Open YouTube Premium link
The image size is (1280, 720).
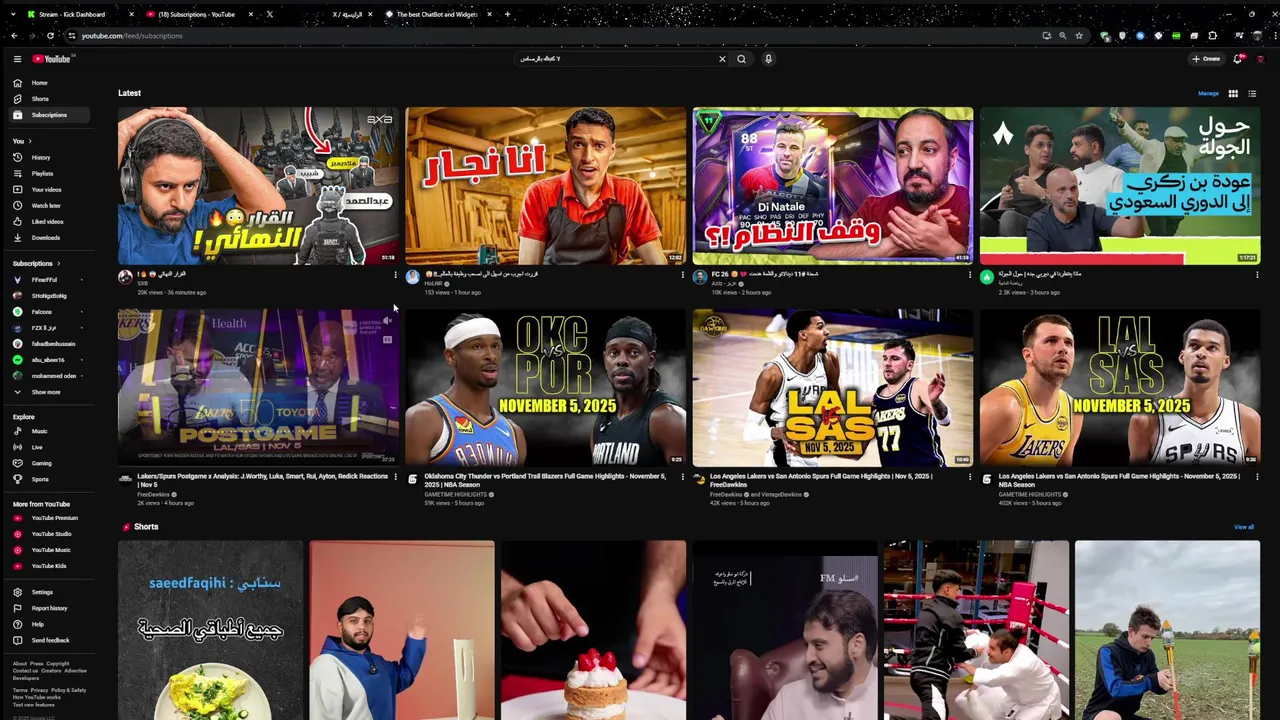click(x=50, y=518)
